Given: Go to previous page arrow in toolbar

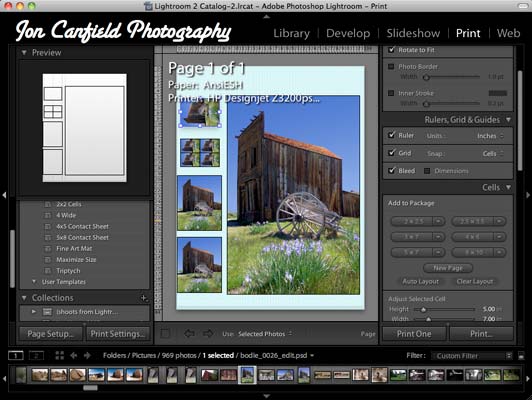Looking at the screenshot, I should [x=189, y=334].
